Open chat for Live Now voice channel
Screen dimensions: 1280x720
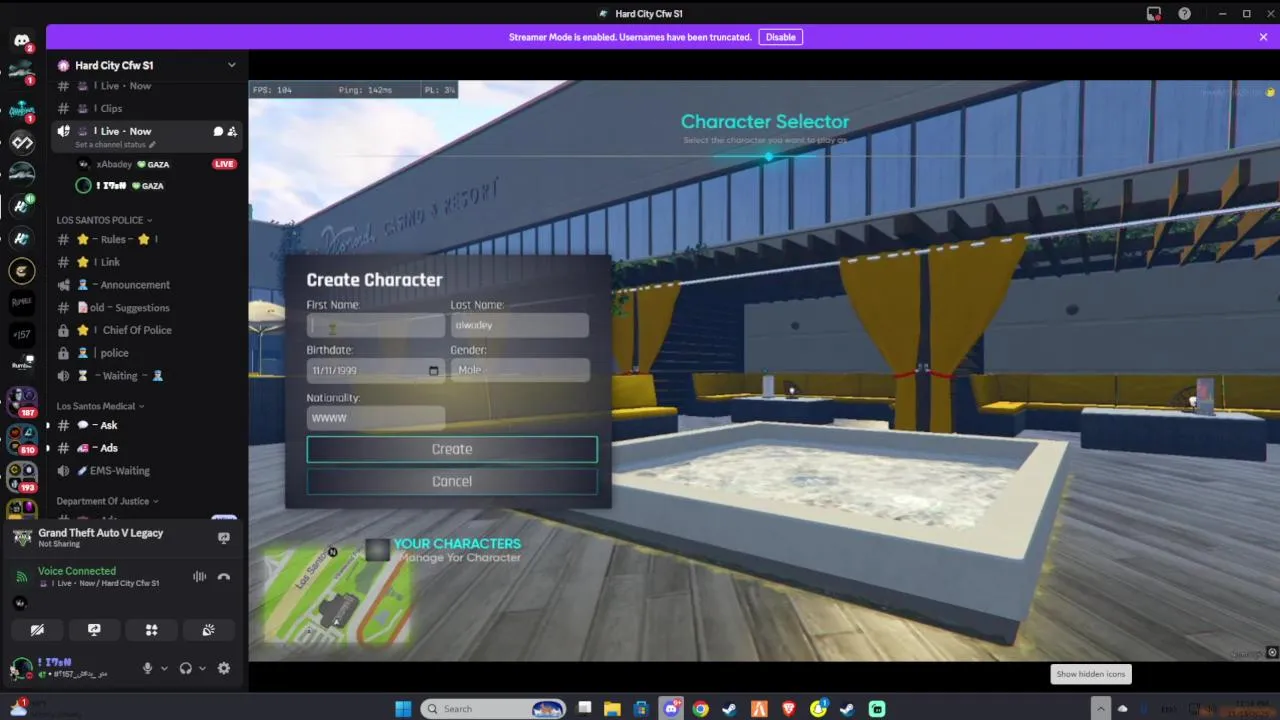coord(218,131)
